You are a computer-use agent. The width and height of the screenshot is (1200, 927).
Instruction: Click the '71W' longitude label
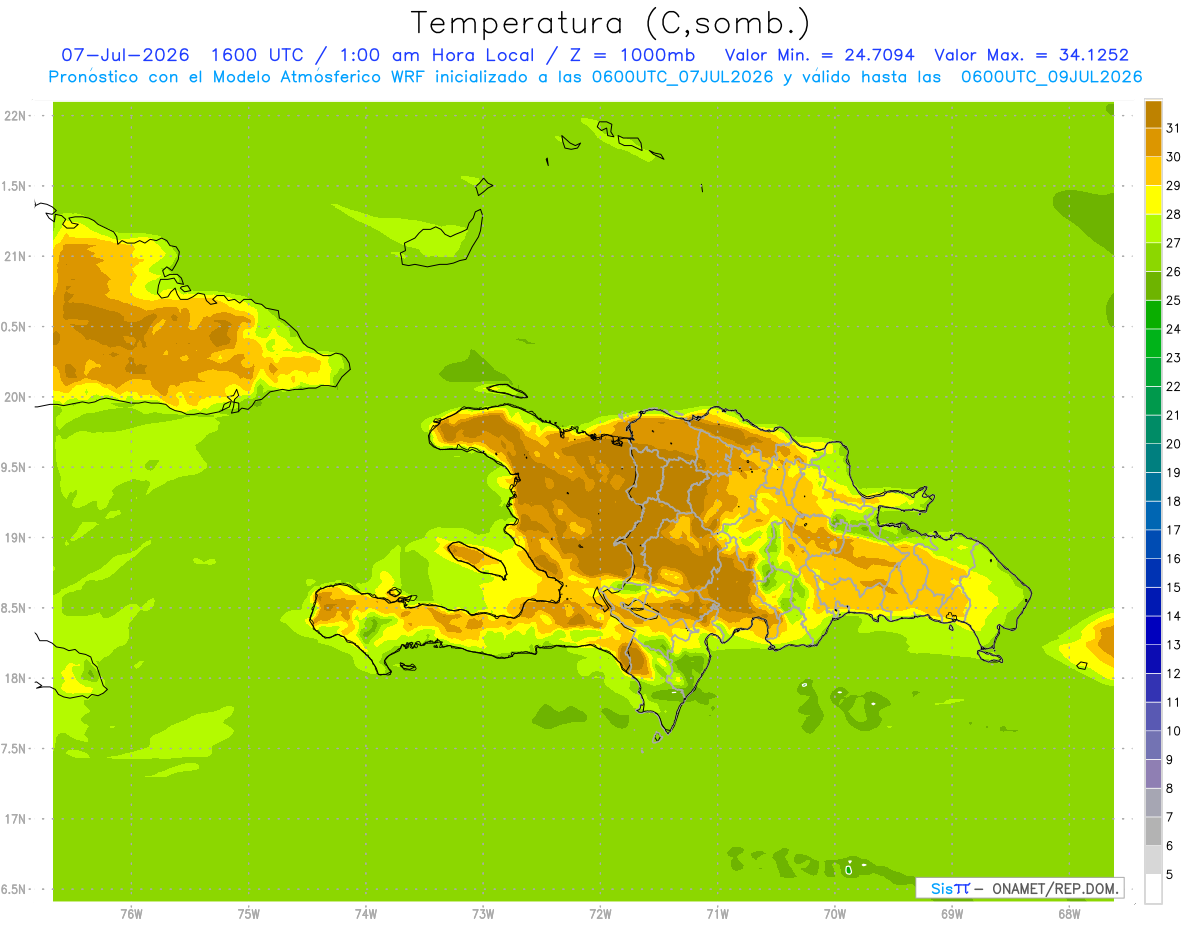717,913
